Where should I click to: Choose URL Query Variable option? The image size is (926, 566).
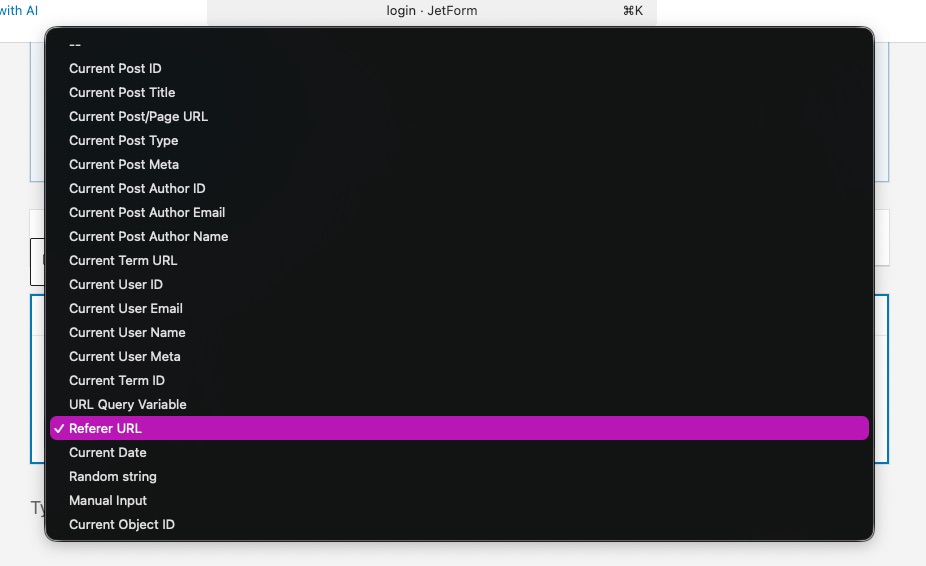tap(128, 404)
